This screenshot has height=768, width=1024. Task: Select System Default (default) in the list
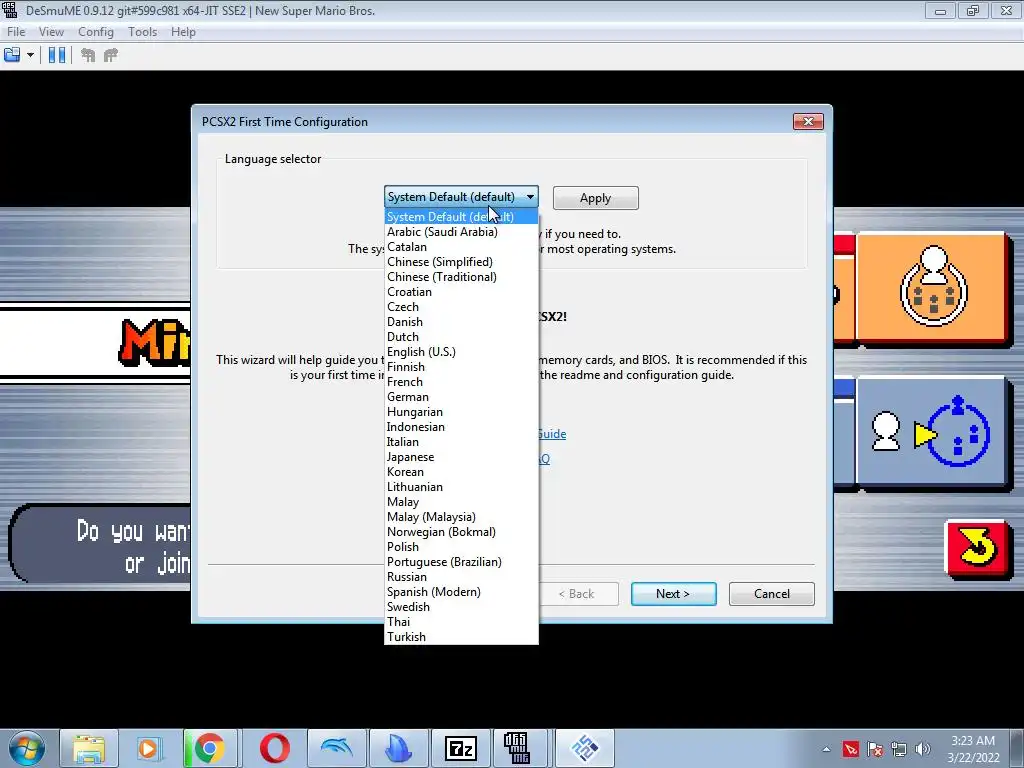click(461, 217)
